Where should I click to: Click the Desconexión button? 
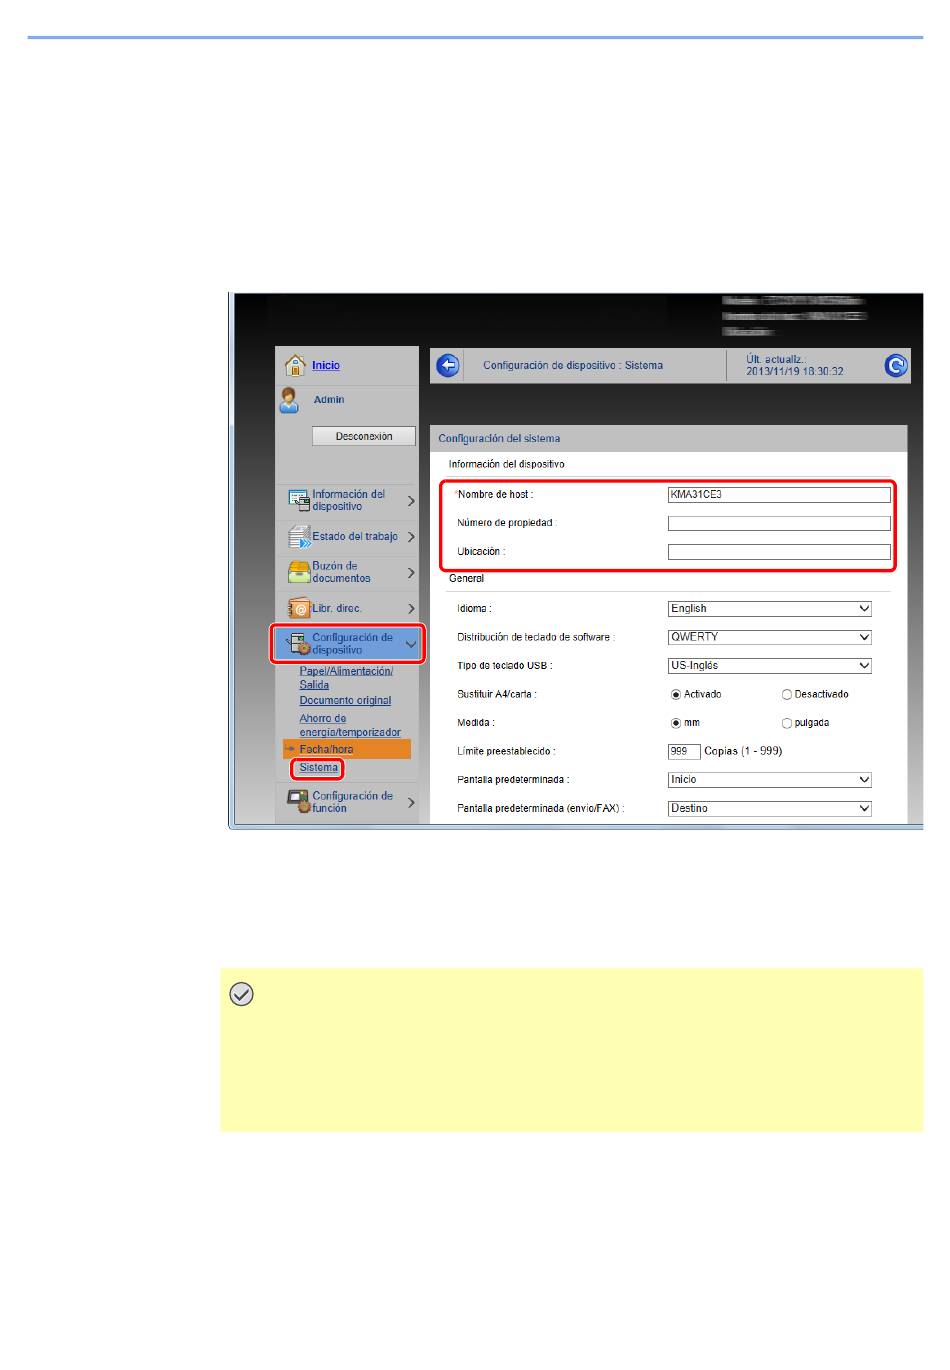click(x=364, y=437)
